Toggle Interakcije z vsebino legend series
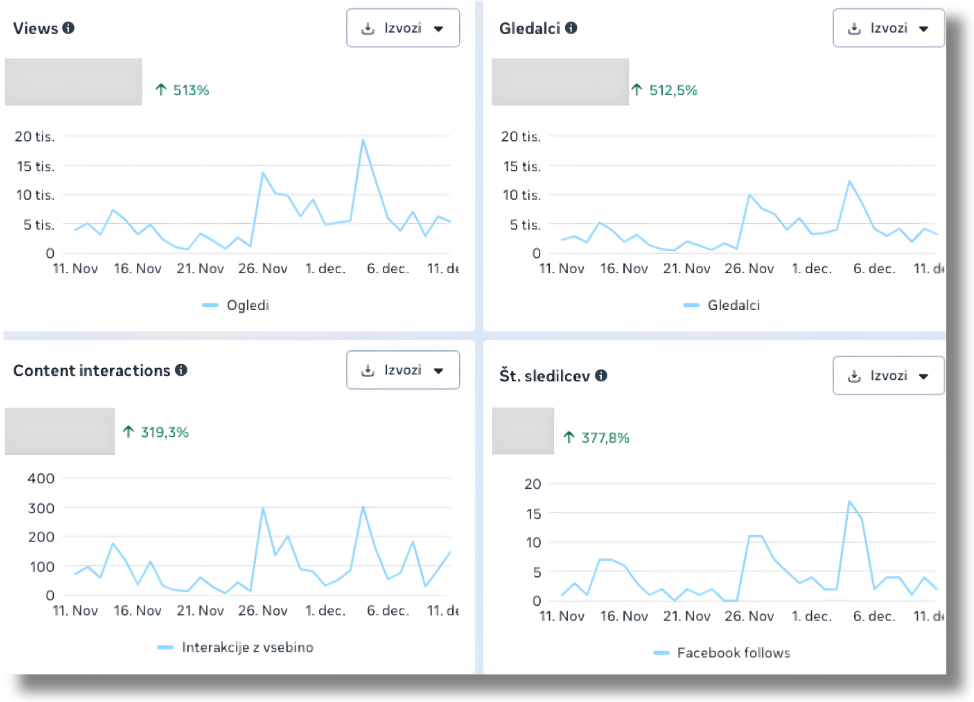This screenshot has height=702, width=974. (235, 647)
